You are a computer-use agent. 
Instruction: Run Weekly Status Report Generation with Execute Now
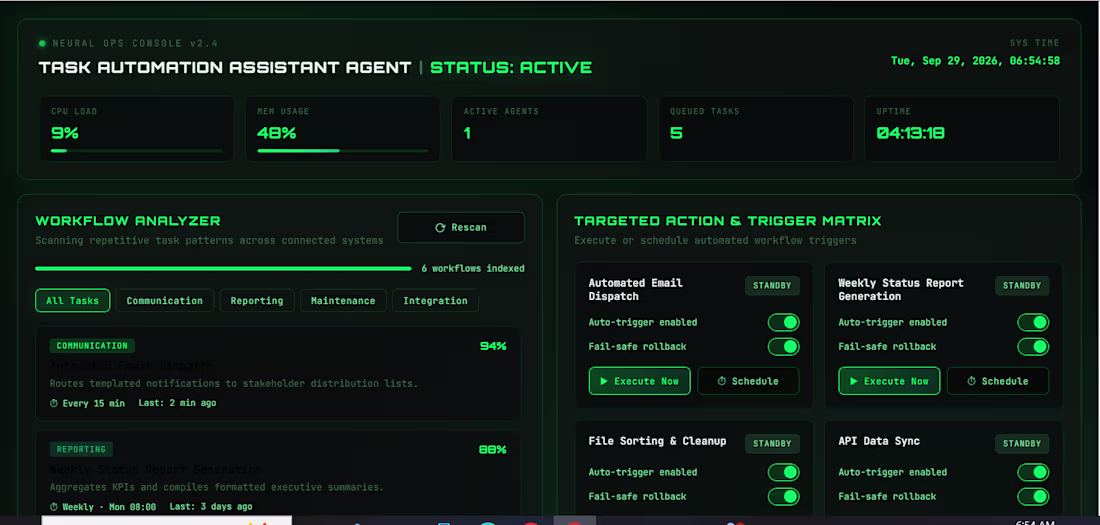click(x=889, y=381)
